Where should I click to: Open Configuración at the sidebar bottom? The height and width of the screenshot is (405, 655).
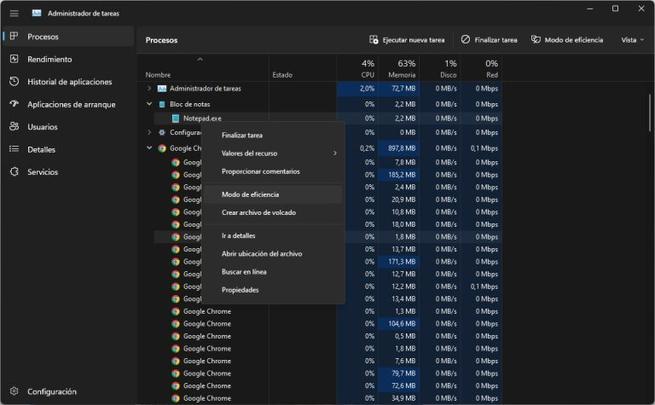point(68,392)
